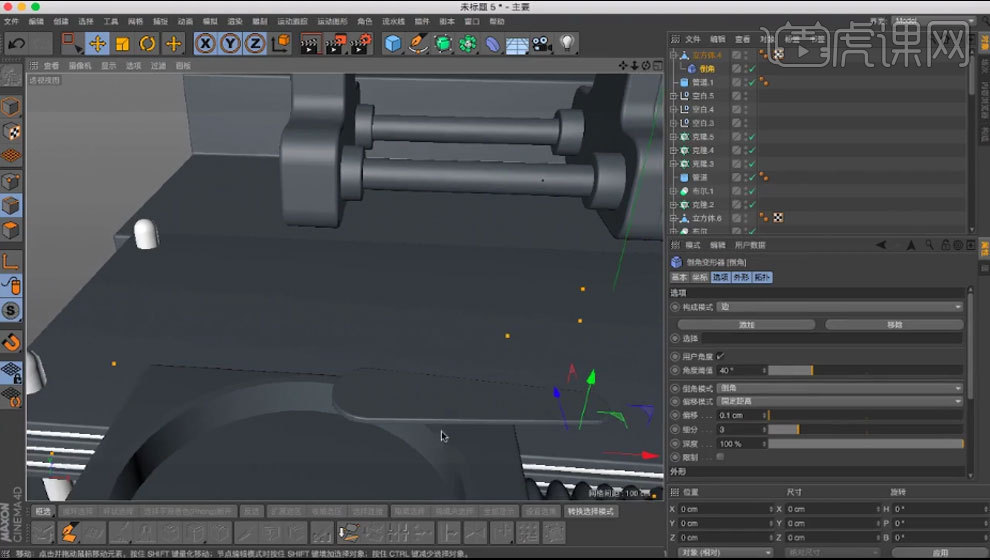Click the Undo arrow icon
Image resolution: width=990 pixels, height=560 pixels.
pyautogui.click(x=16, y=43)
